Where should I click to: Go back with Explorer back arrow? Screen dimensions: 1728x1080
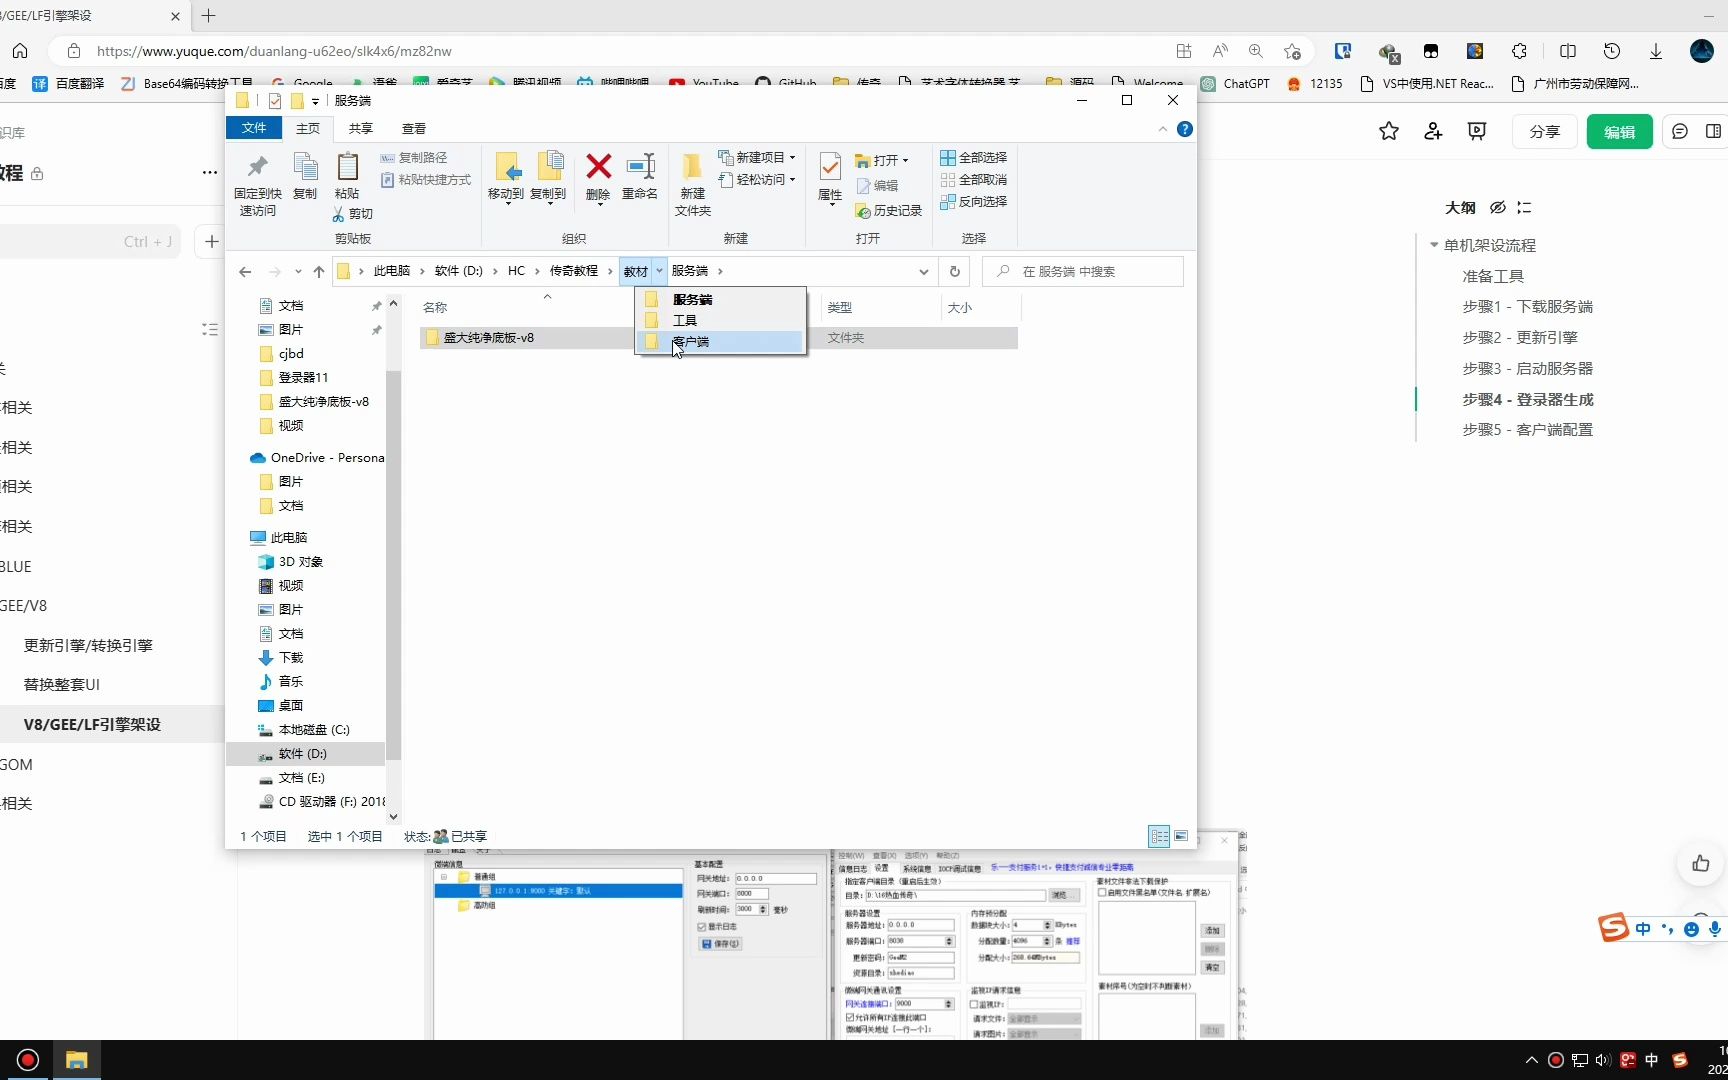(245, 271)
